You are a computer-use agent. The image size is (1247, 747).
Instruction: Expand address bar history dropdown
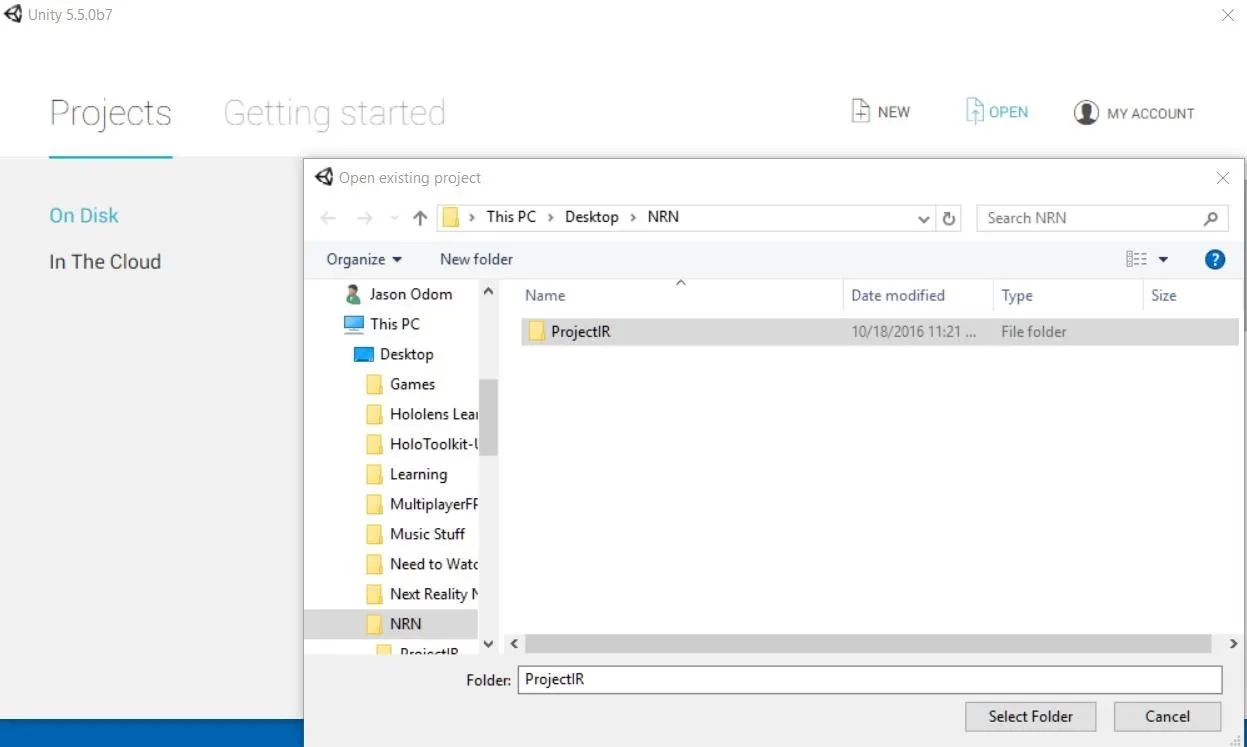[x=924, y=218]
